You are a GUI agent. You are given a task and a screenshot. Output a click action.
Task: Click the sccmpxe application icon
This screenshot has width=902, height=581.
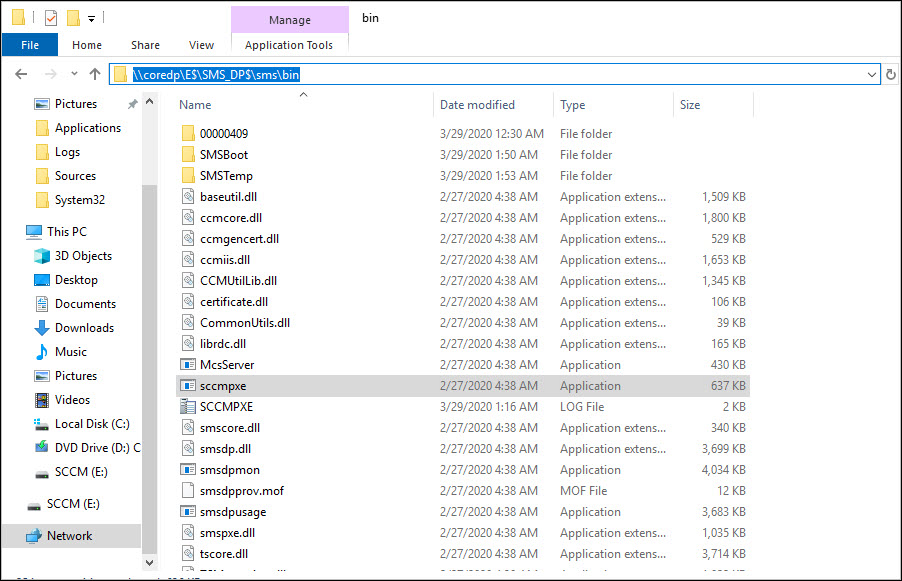coord(188,386)
